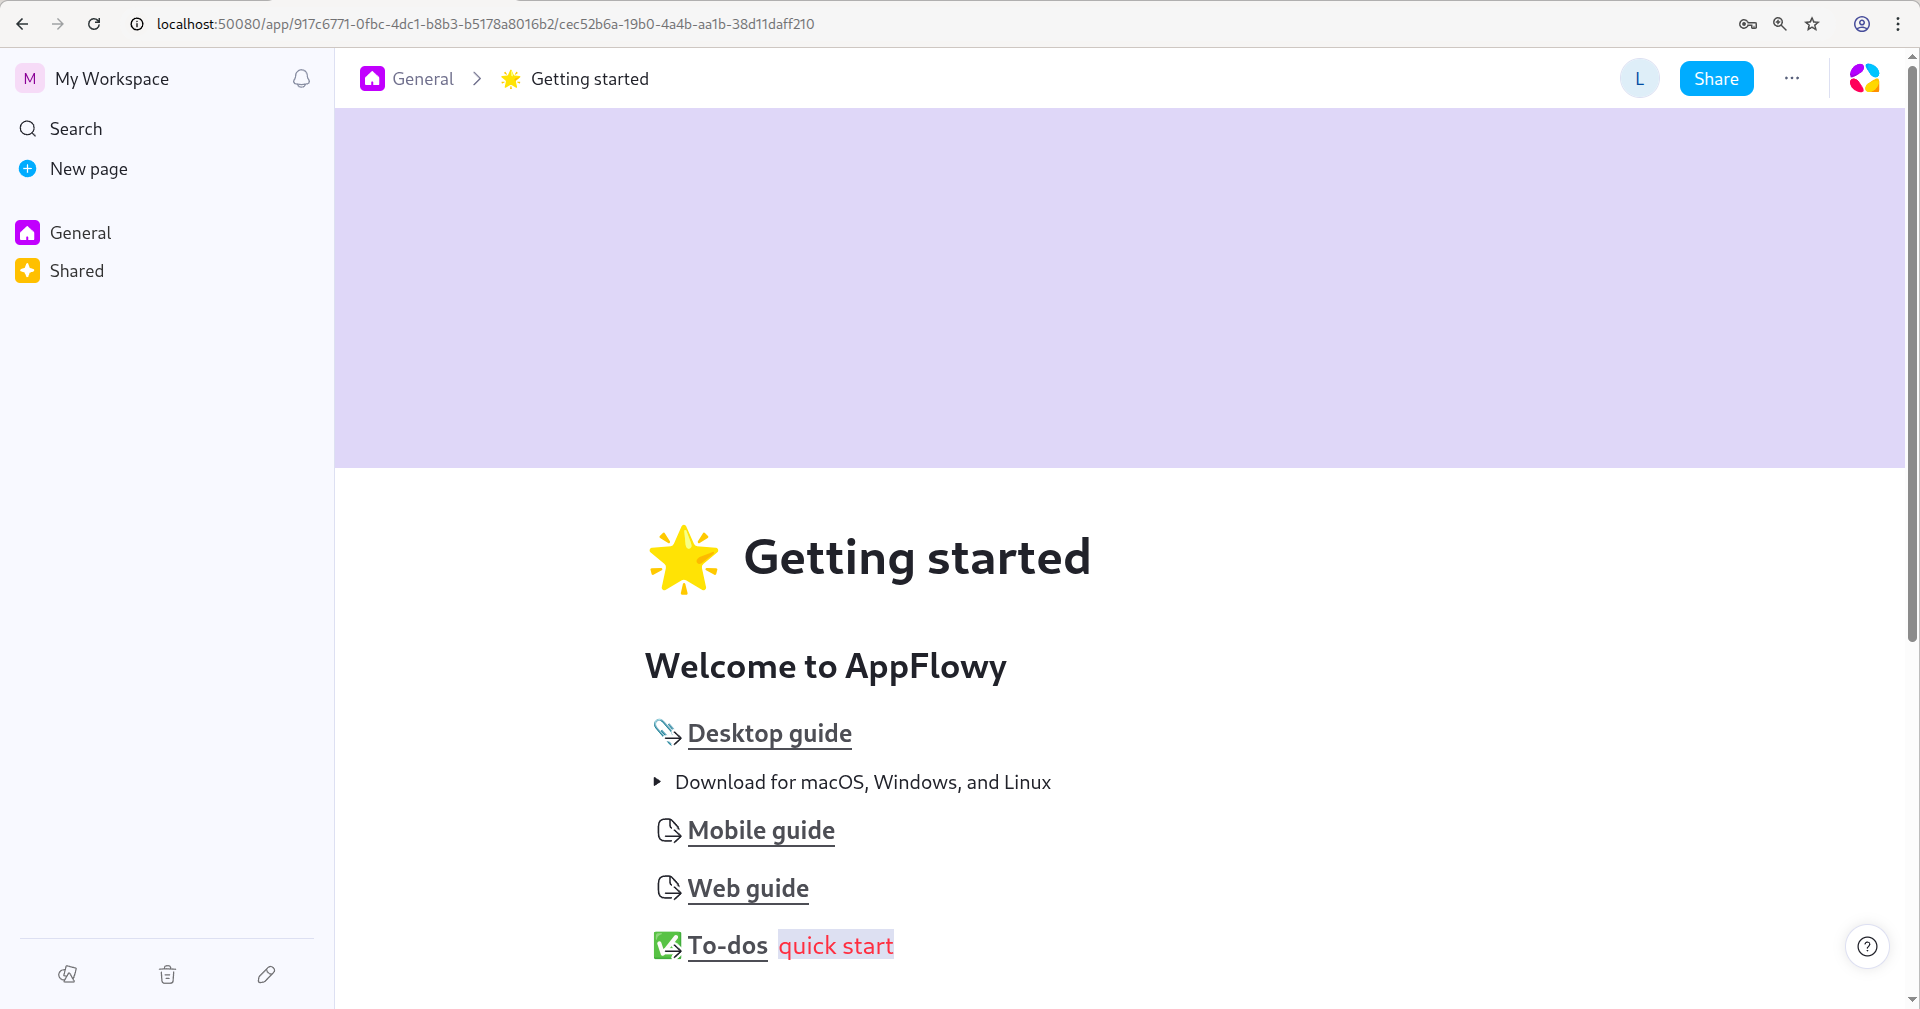Click the site info icon in address bar

137,24
